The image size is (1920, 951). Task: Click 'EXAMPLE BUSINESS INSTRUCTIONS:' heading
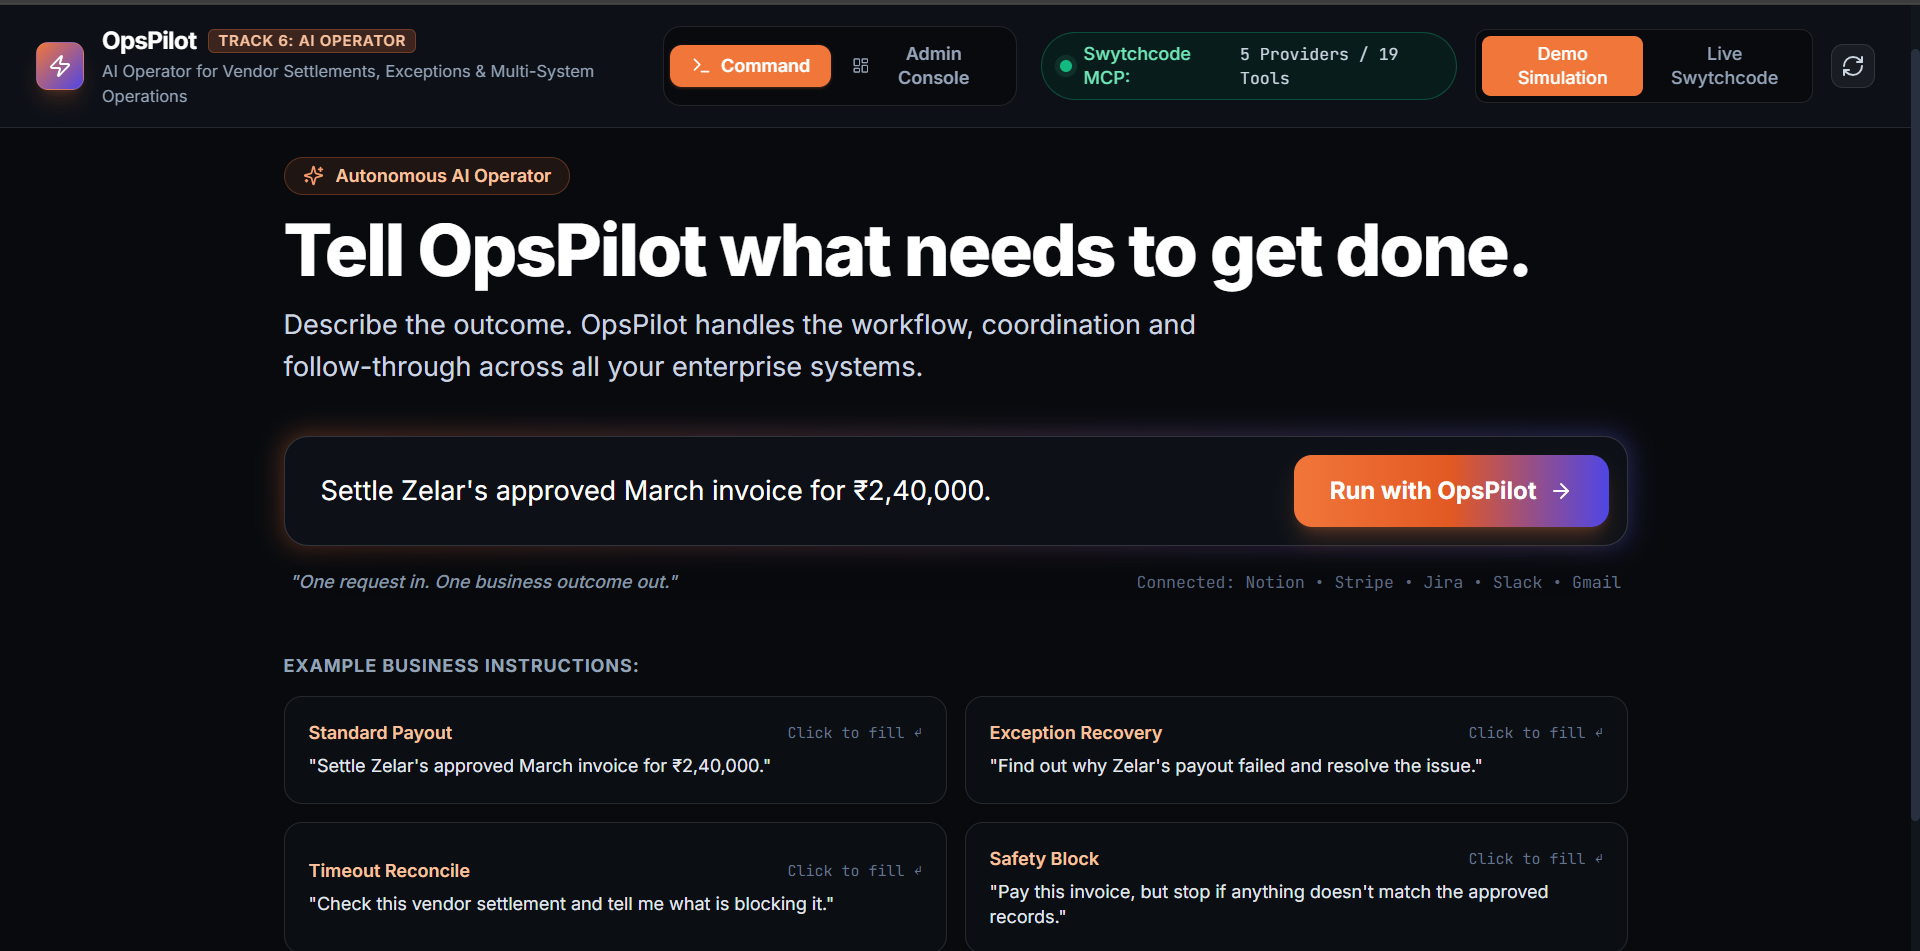(x=461, y=666)
